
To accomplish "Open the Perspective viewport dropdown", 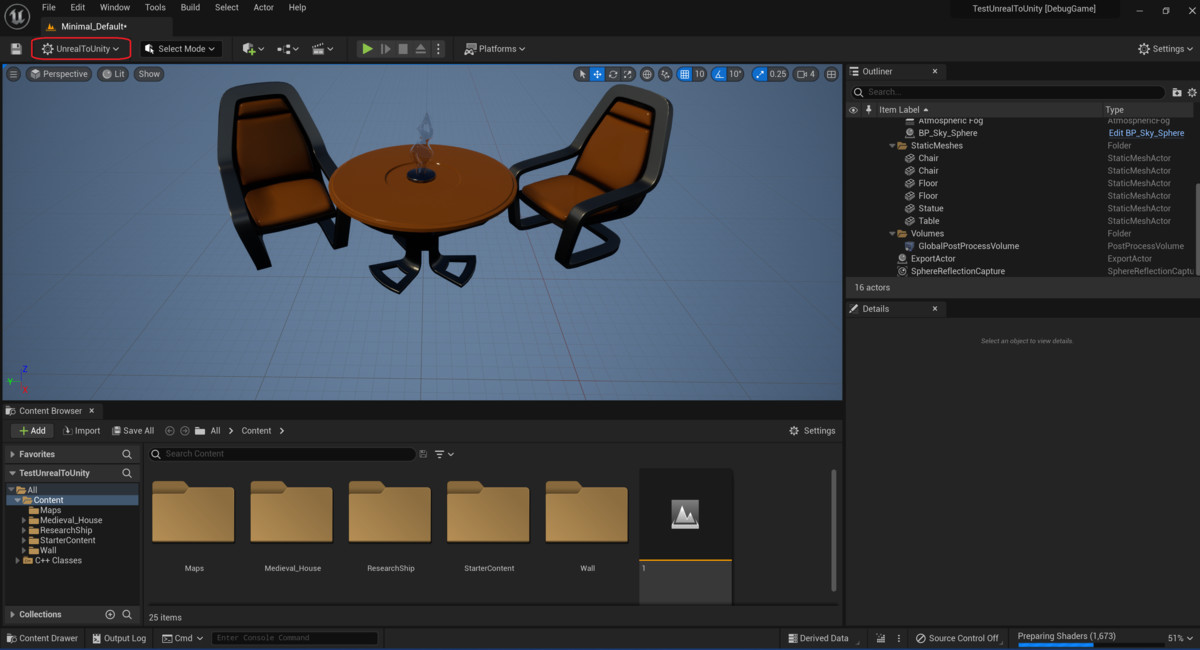I will pyautogui.click(x=59, y=74).
